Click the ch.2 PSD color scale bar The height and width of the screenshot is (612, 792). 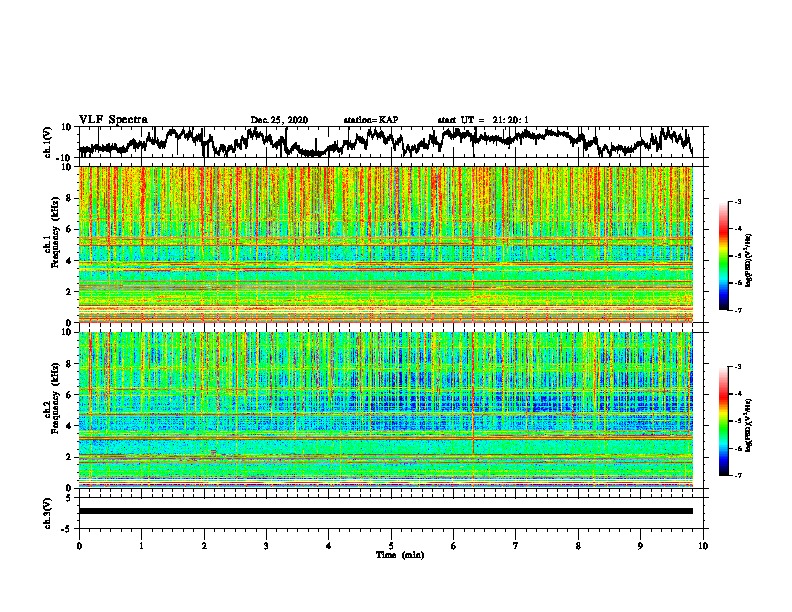pos(723,421)
